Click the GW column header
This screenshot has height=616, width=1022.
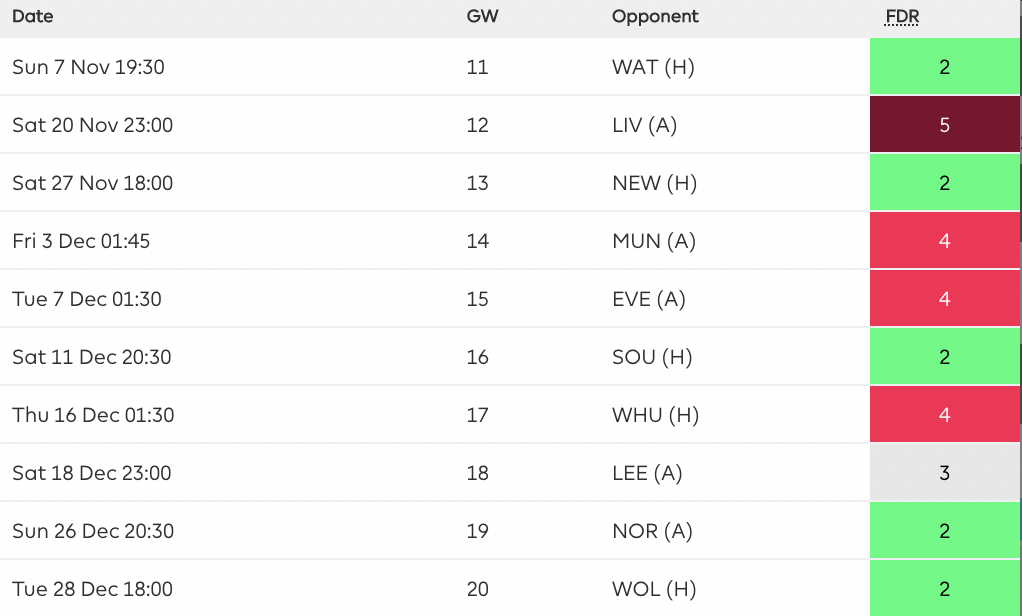[482, 16]
